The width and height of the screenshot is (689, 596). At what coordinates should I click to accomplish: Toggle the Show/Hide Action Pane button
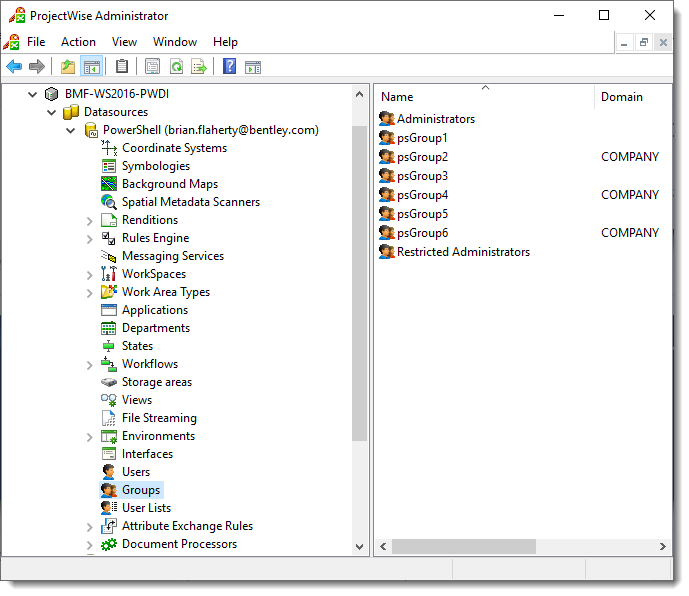pyautogui.click(x=253, y=67)
